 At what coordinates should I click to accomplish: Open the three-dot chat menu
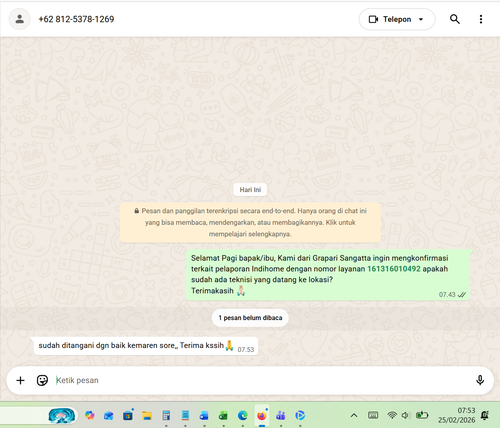[481, 19]
